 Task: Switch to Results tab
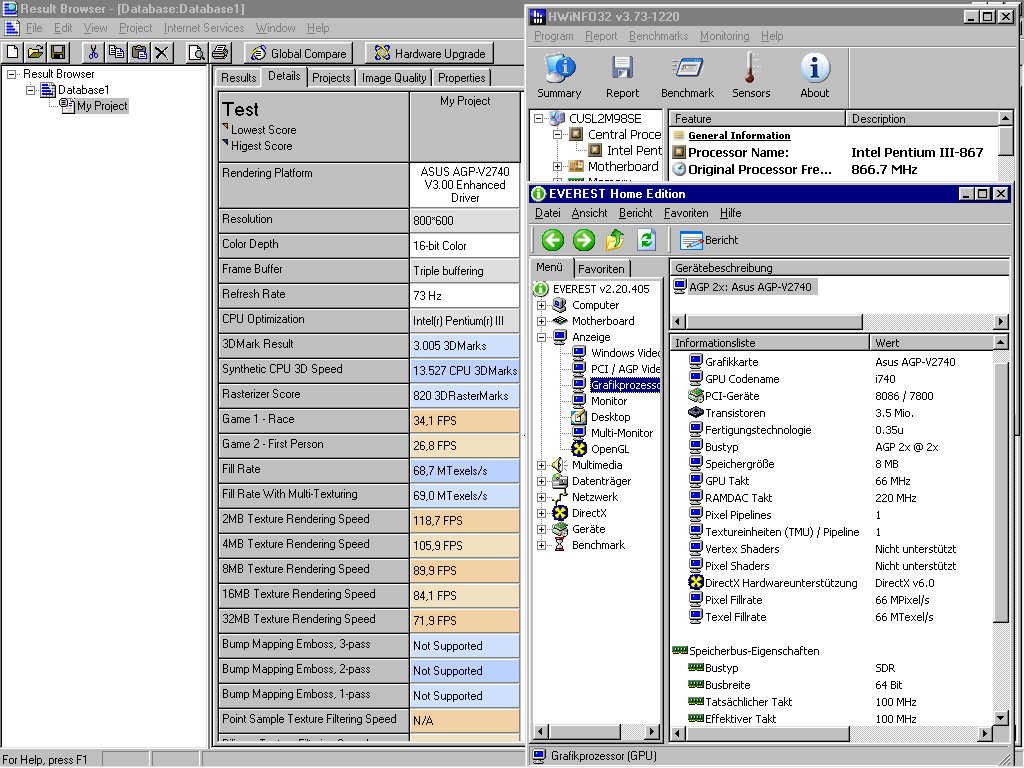tap(238, 78)
